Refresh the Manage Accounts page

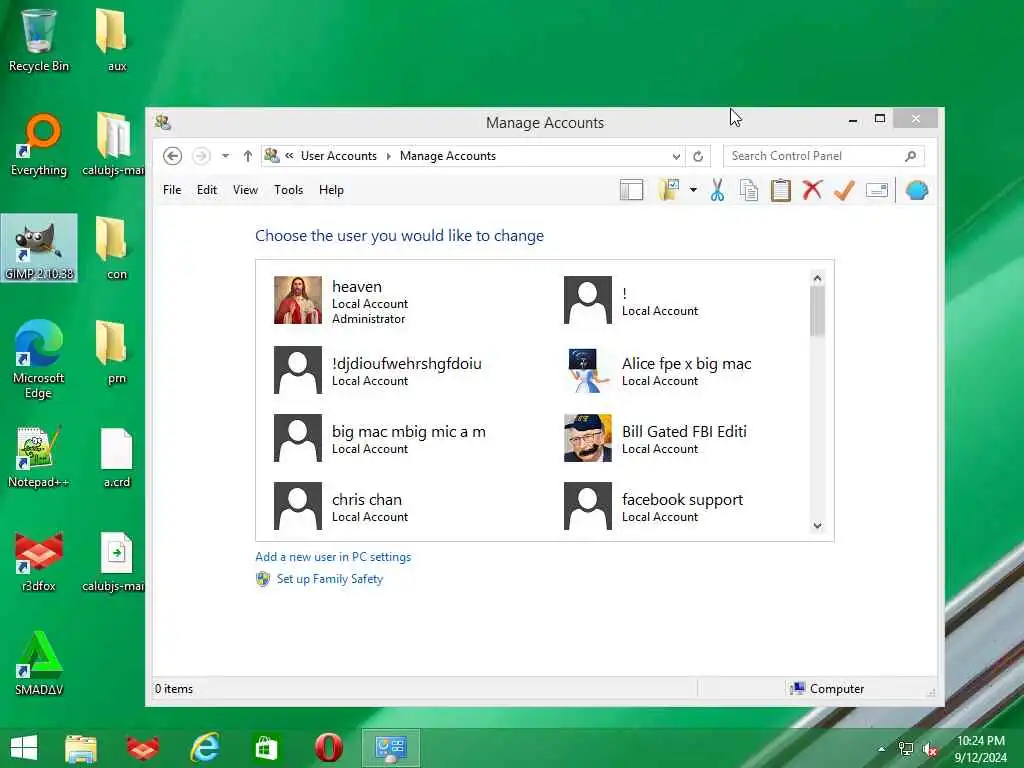tap(698, 157)
